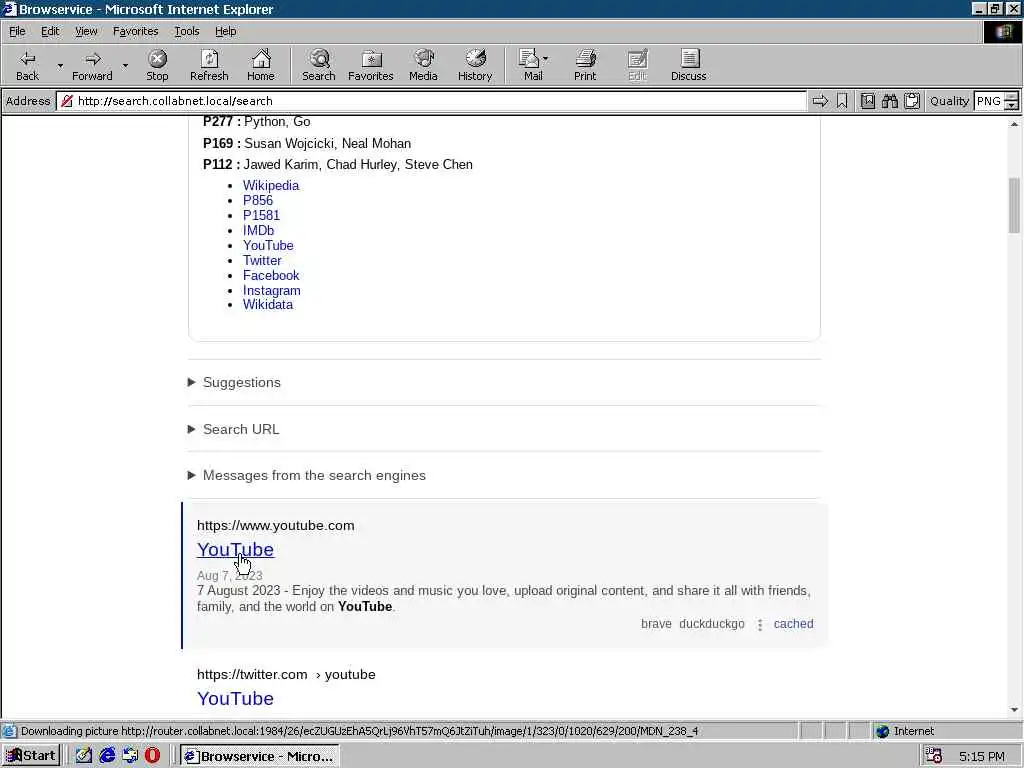Open the Edit menu
Image resolution: width=1024 pixels, height=768 pixels.
50,31
